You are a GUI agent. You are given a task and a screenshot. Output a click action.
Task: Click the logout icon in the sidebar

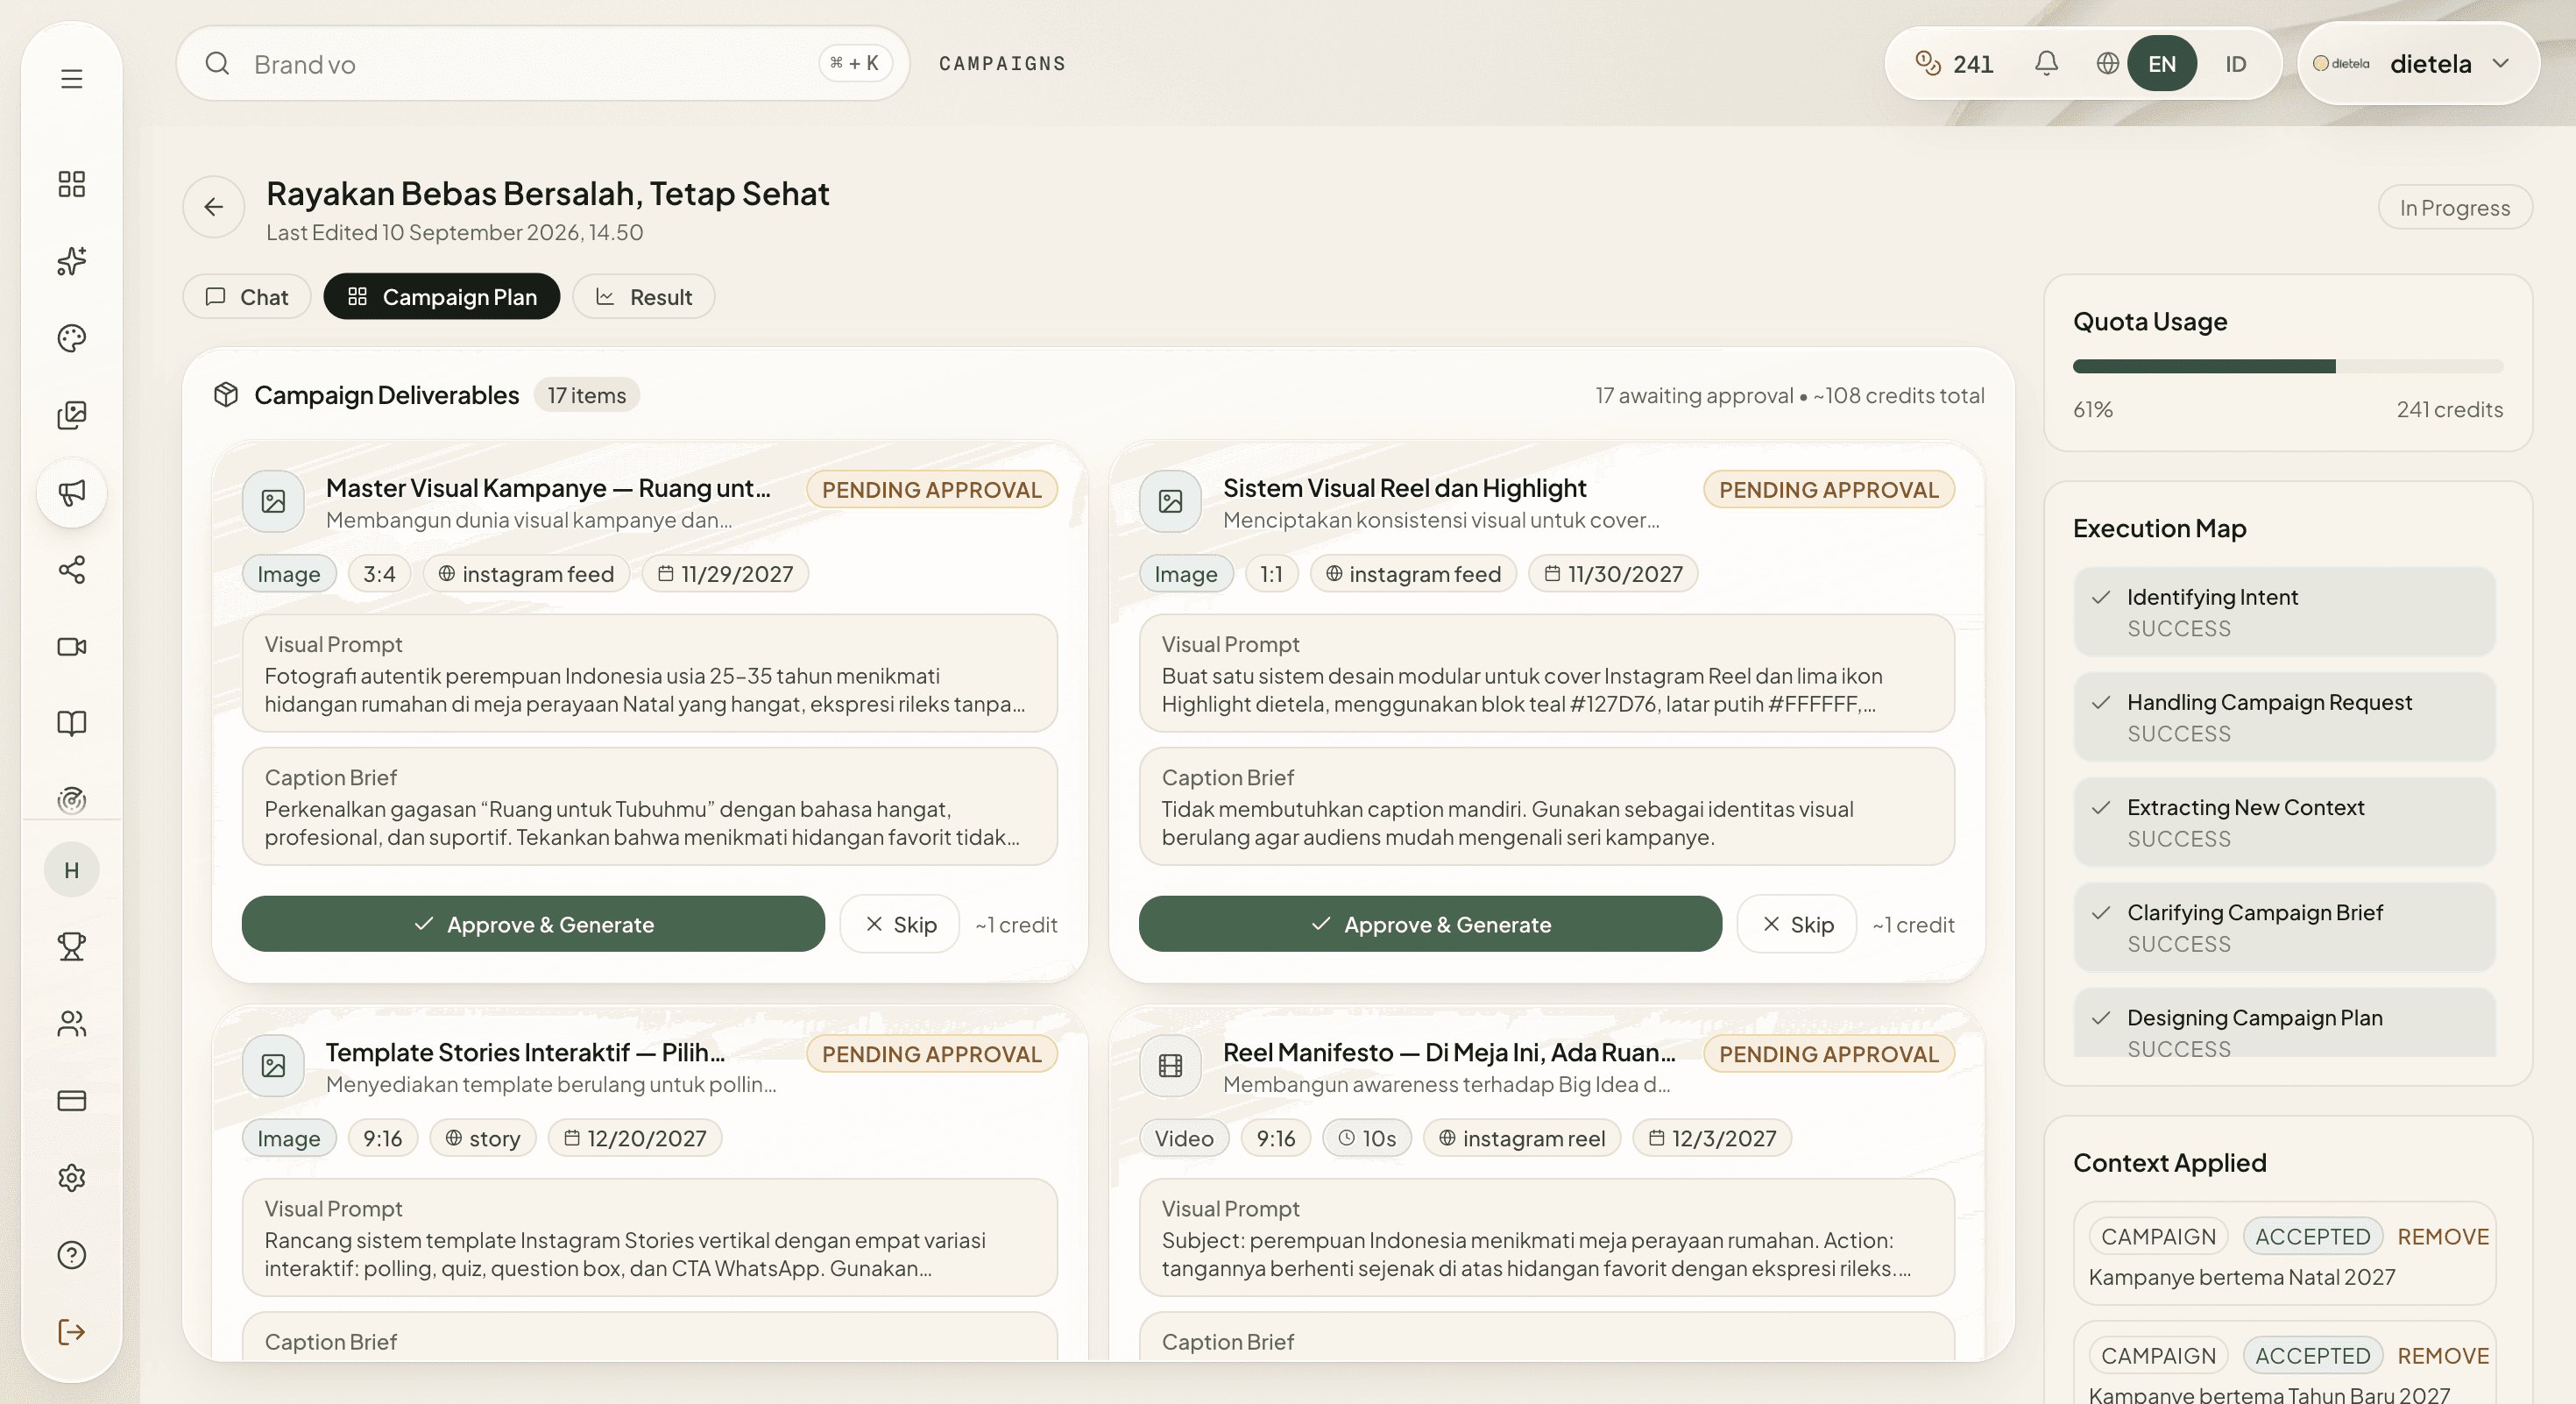coord(71,1332)
